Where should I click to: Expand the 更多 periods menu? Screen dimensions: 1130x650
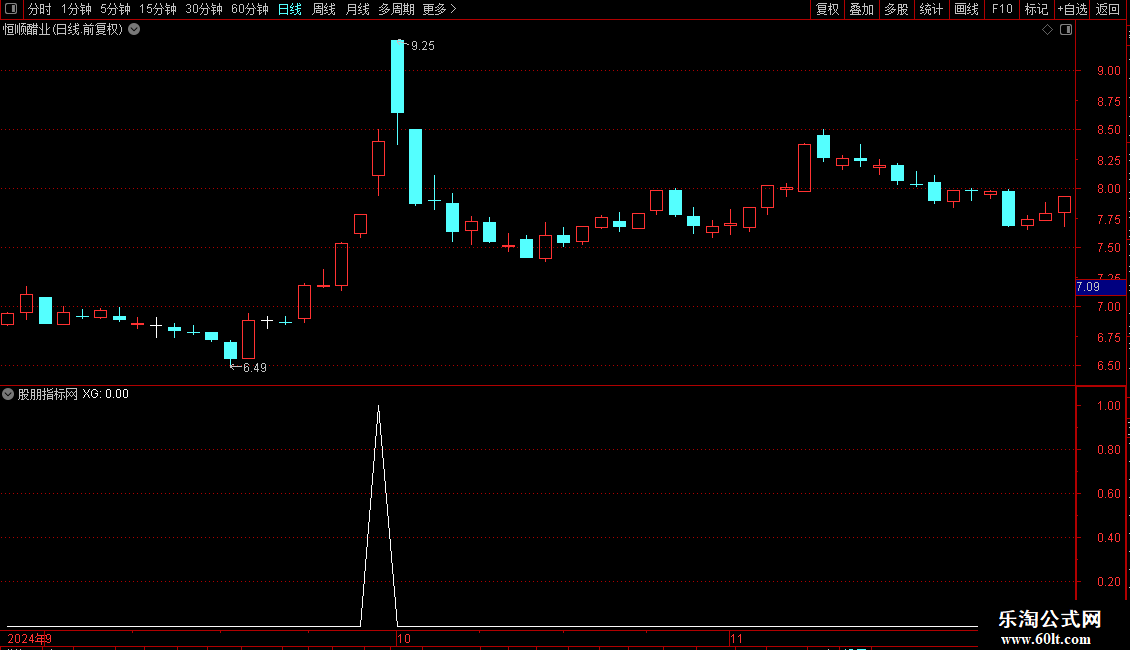point(440,9)
